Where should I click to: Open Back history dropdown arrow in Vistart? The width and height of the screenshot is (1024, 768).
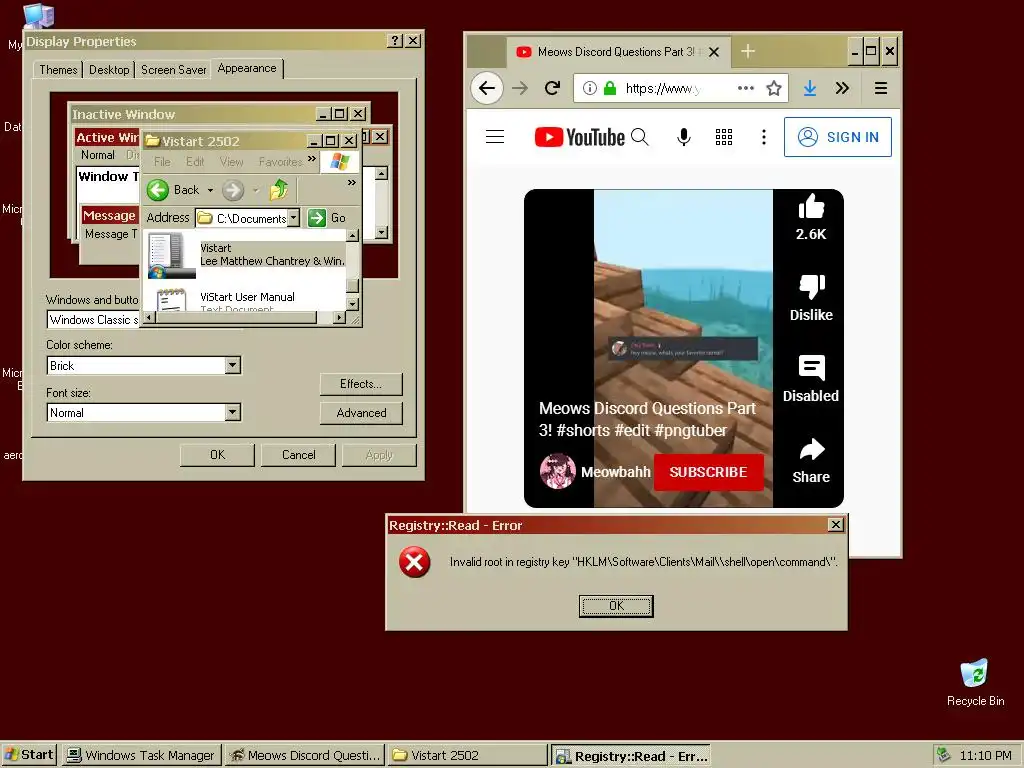(210, 191)
